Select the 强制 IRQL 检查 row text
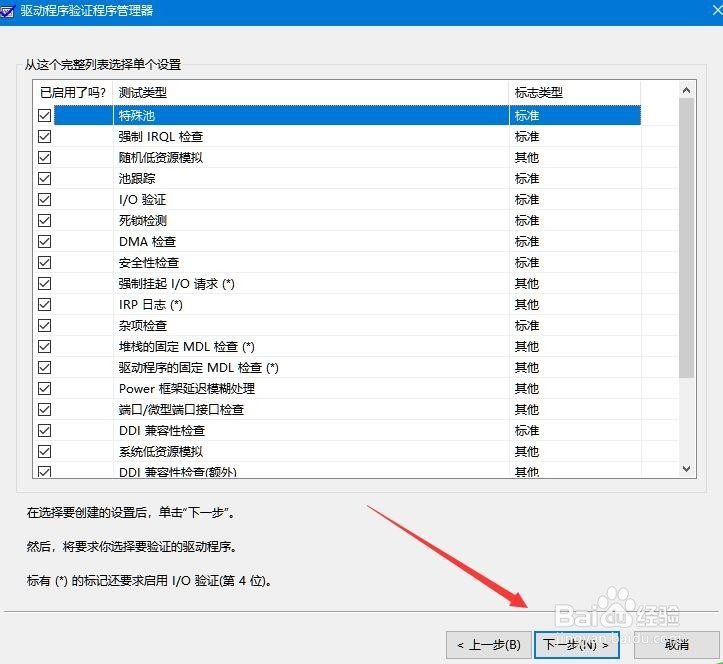The height and width of the screenshot is (664, 723). (161, 136)
